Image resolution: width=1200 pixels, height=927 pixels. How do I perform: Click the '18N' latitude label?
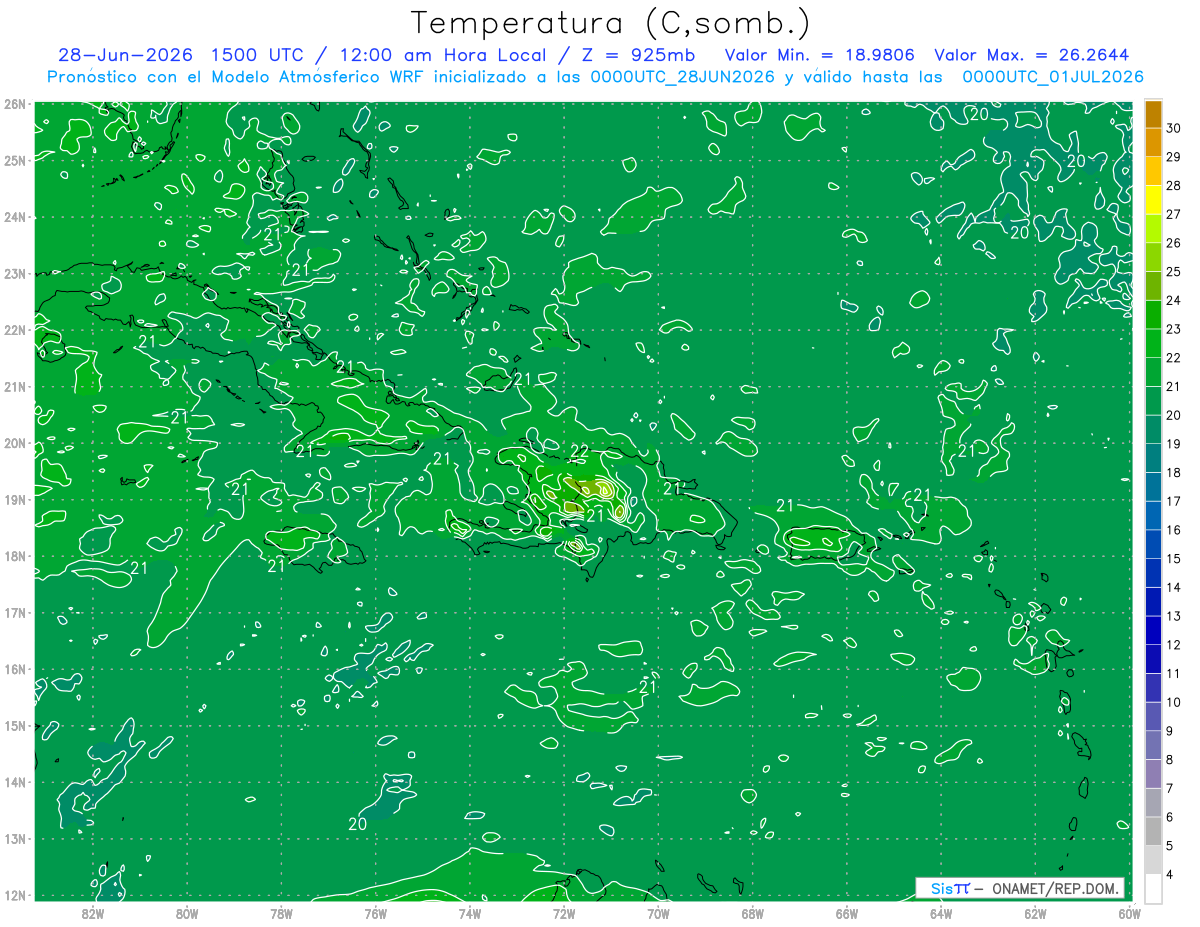(15, 556)
